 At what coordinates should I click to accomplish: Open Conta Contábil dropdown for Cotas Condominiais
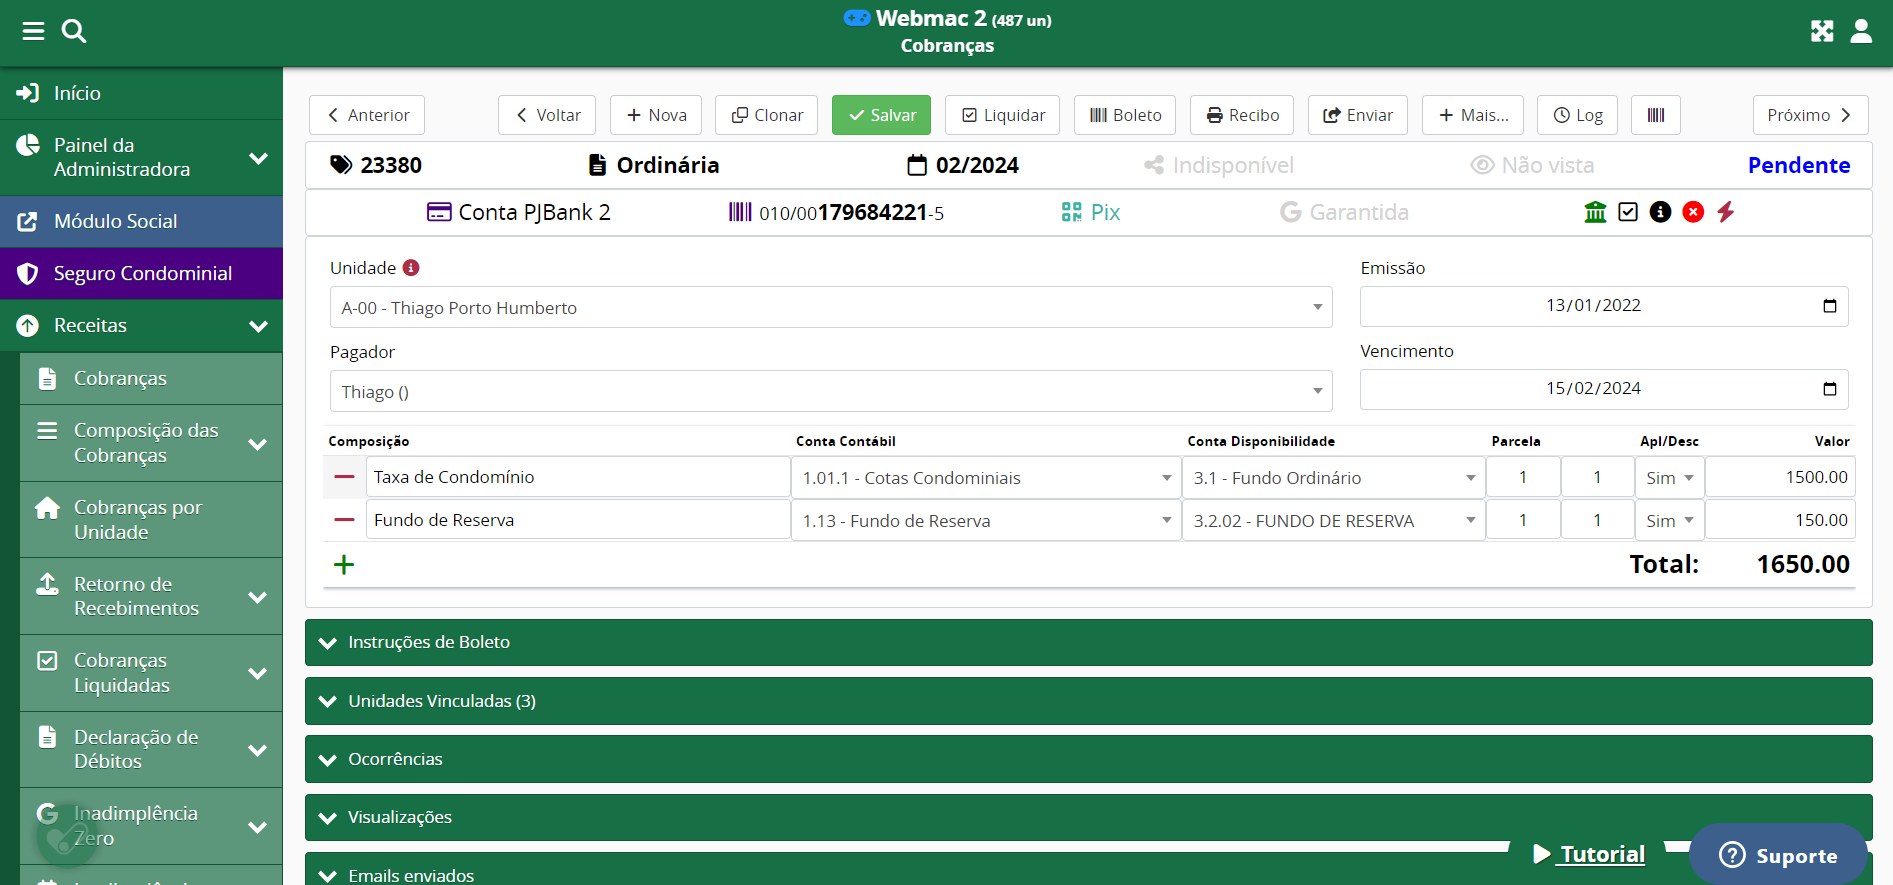click(985, 478)
